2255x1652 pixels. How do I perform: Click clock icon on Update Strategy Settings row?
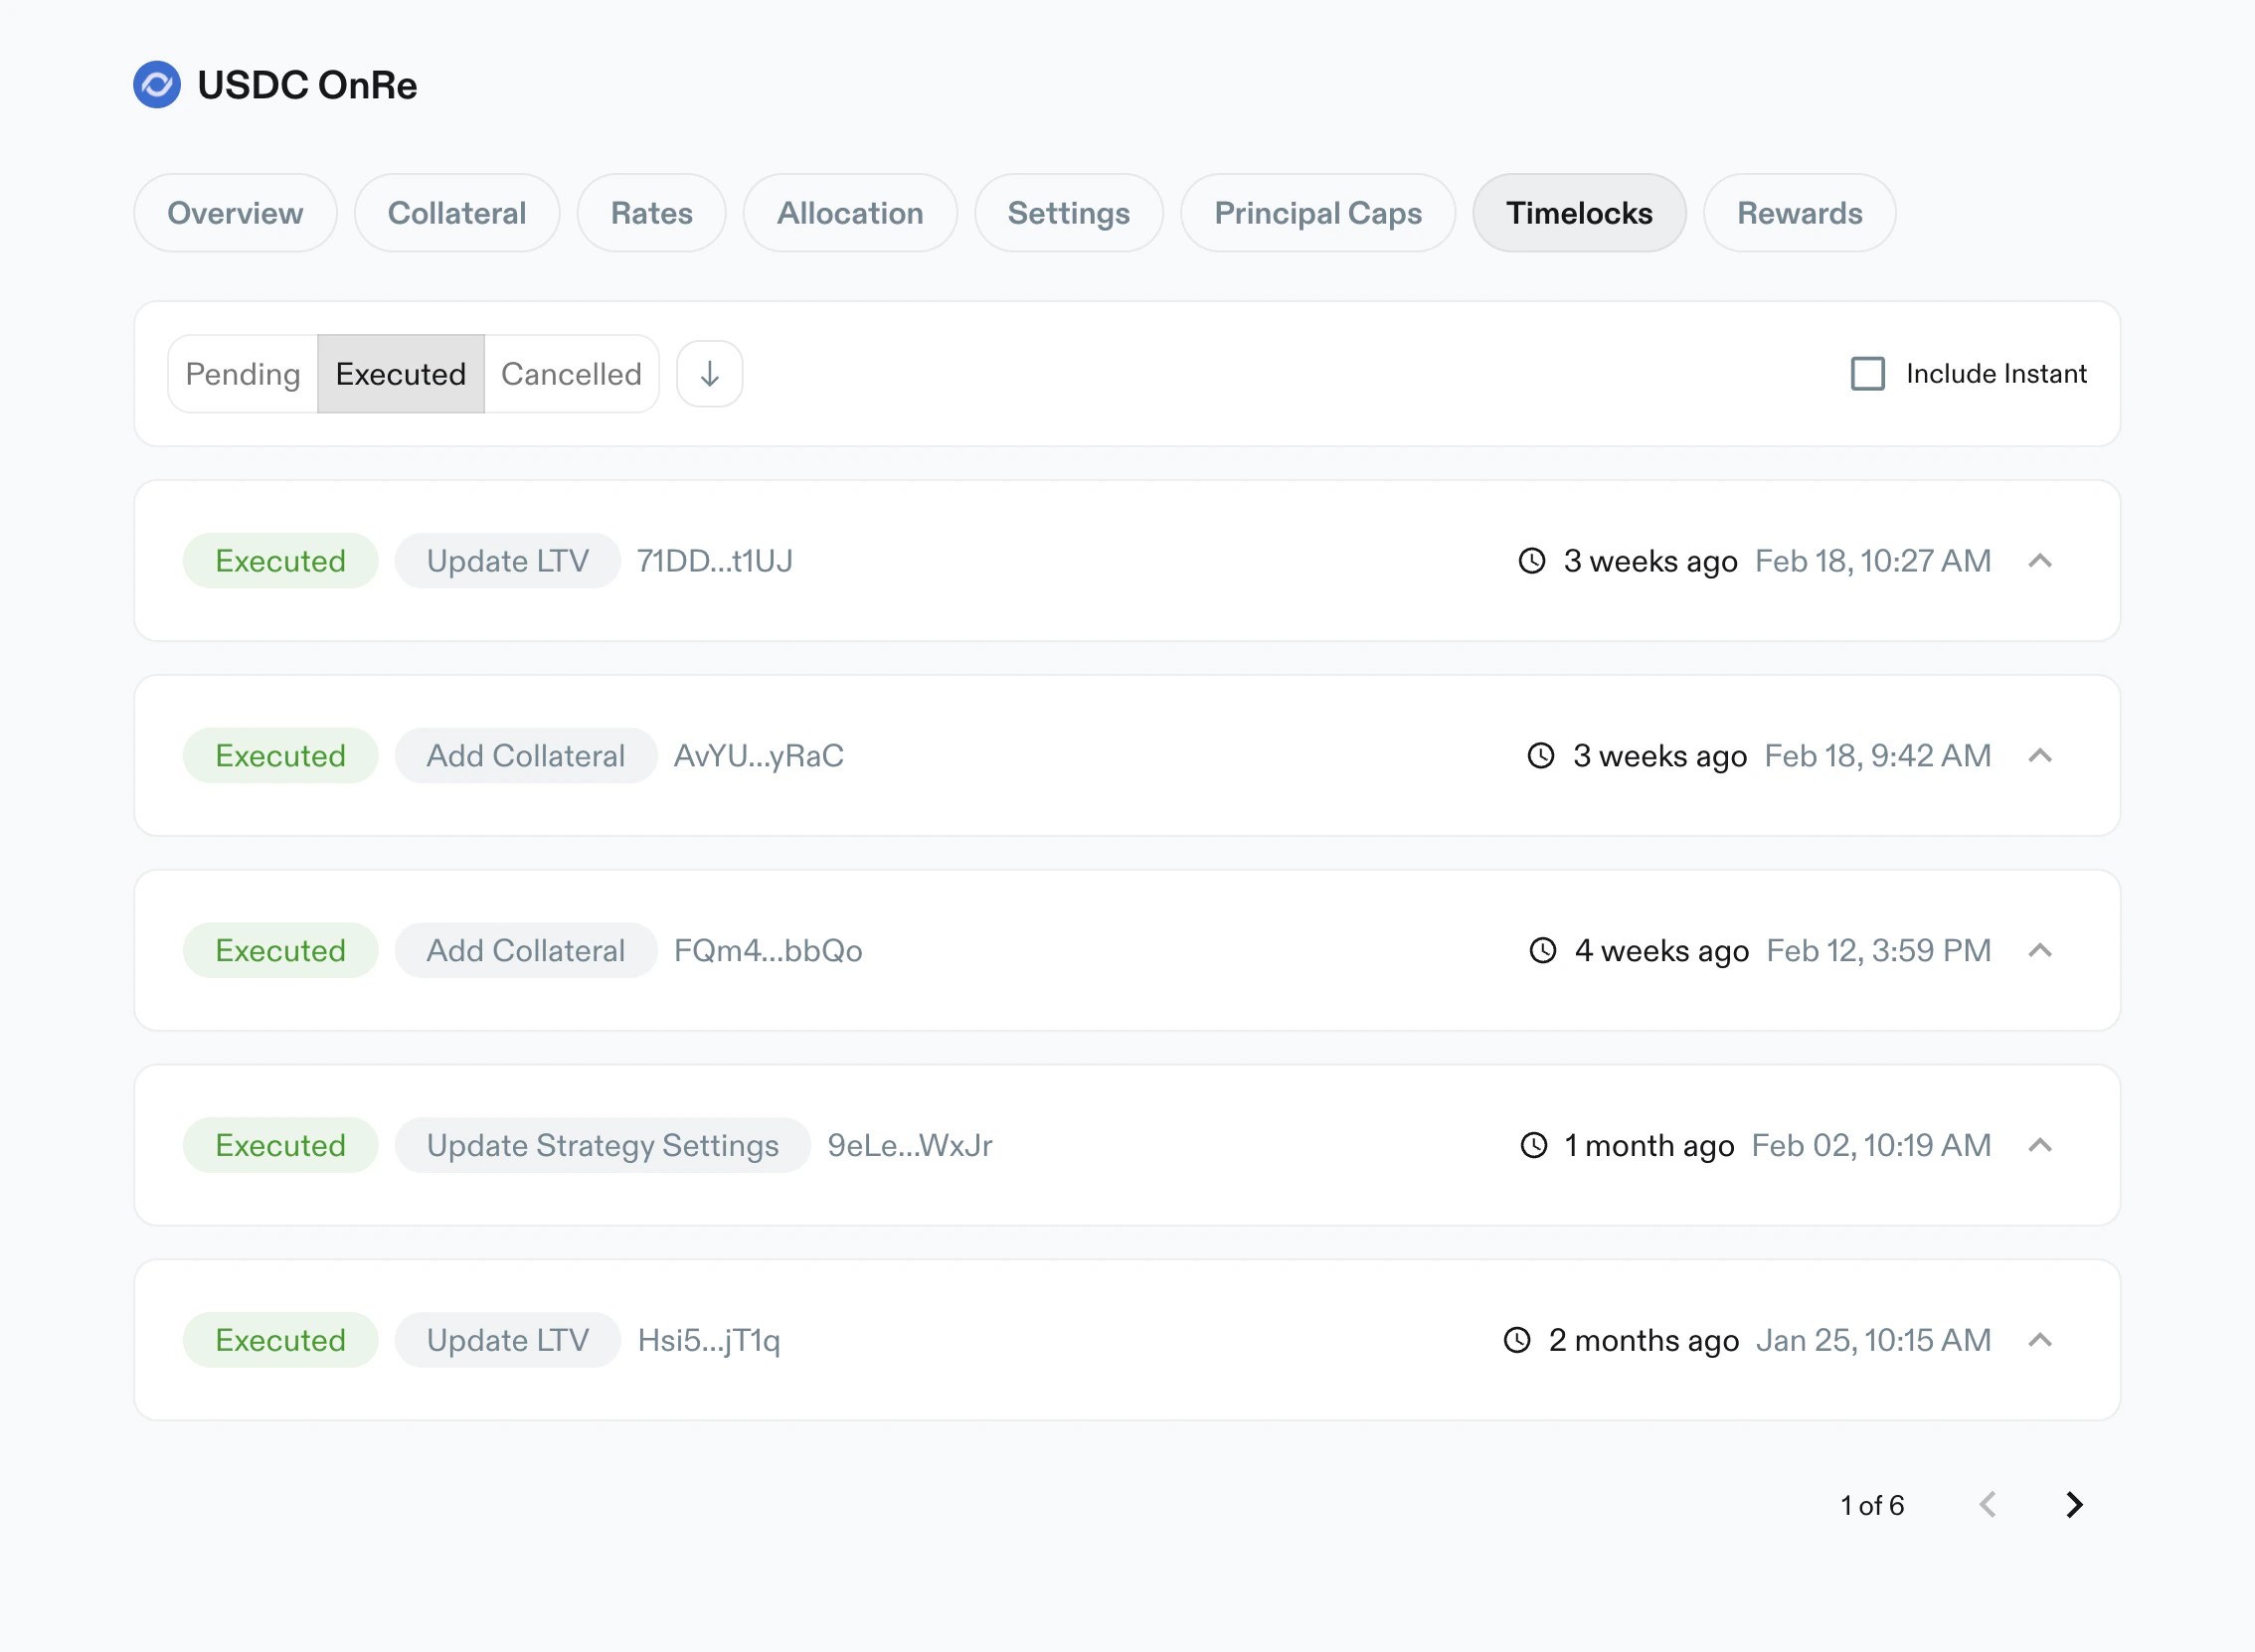tap(1533, 1145)
